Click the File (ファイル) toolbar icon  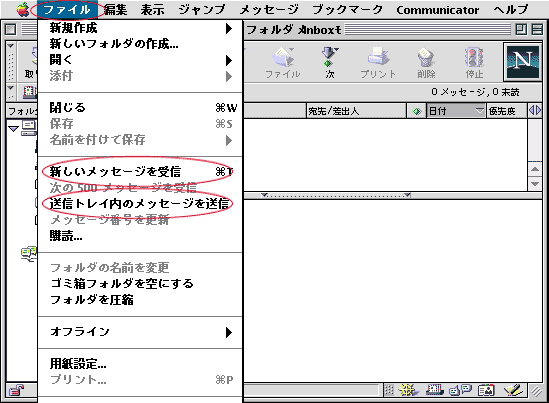click(283, 62)
